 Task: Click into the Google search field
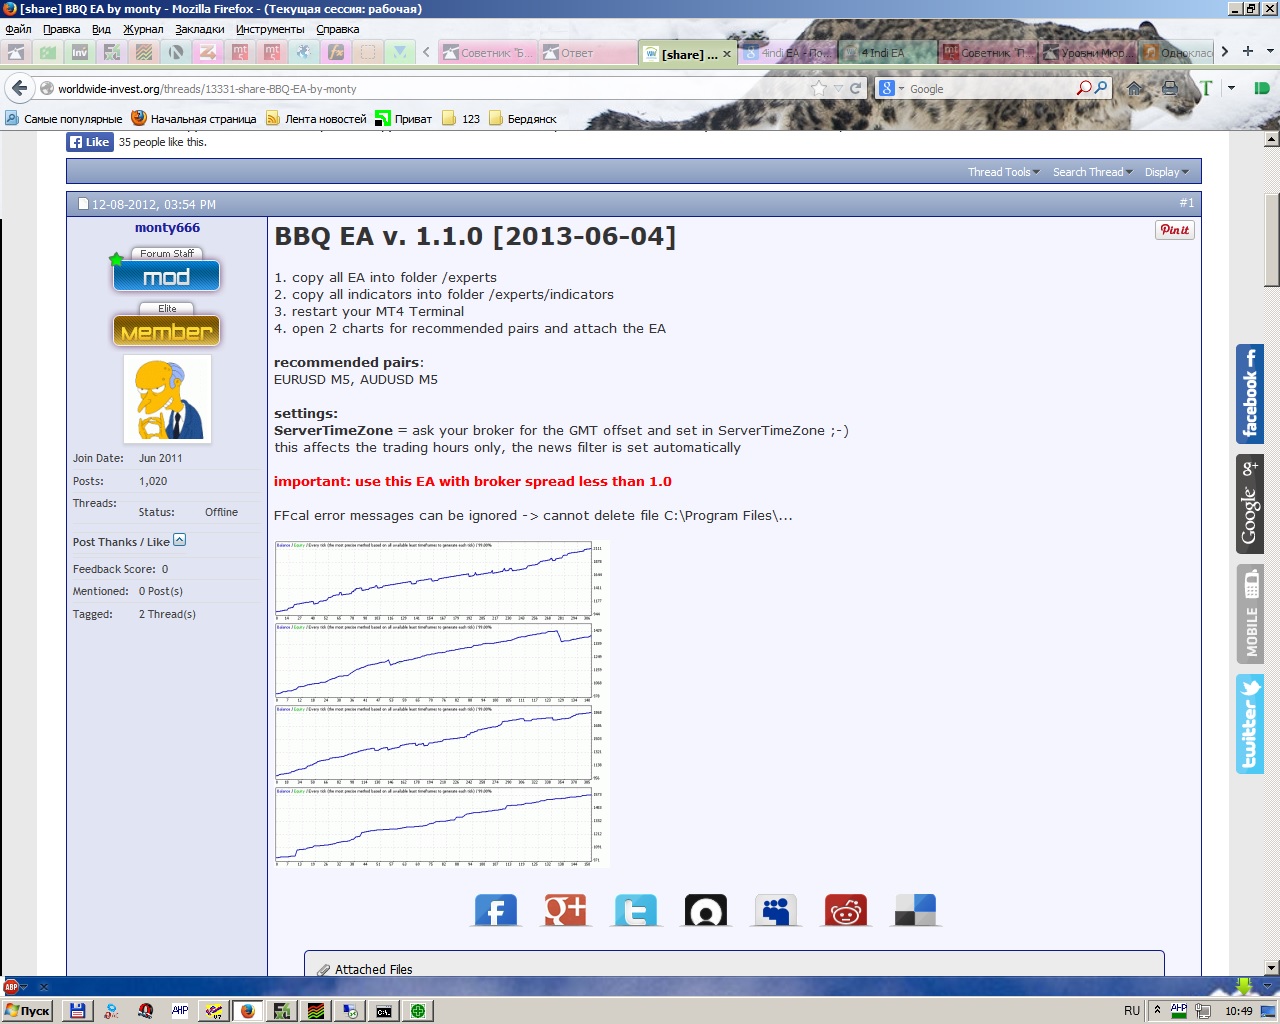pyautogui.click(x=990, y=89)
